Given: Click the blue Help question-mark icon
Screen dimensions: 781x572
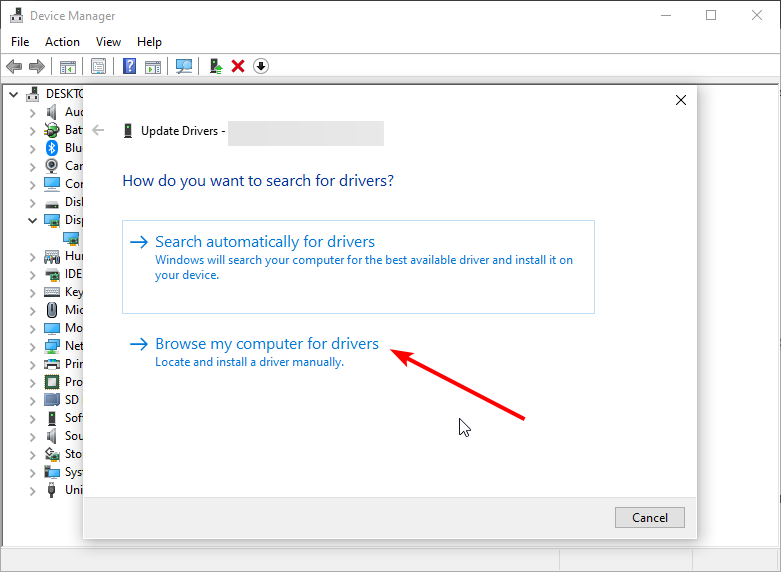Looking at the screenshot, I should pos(130,66).
